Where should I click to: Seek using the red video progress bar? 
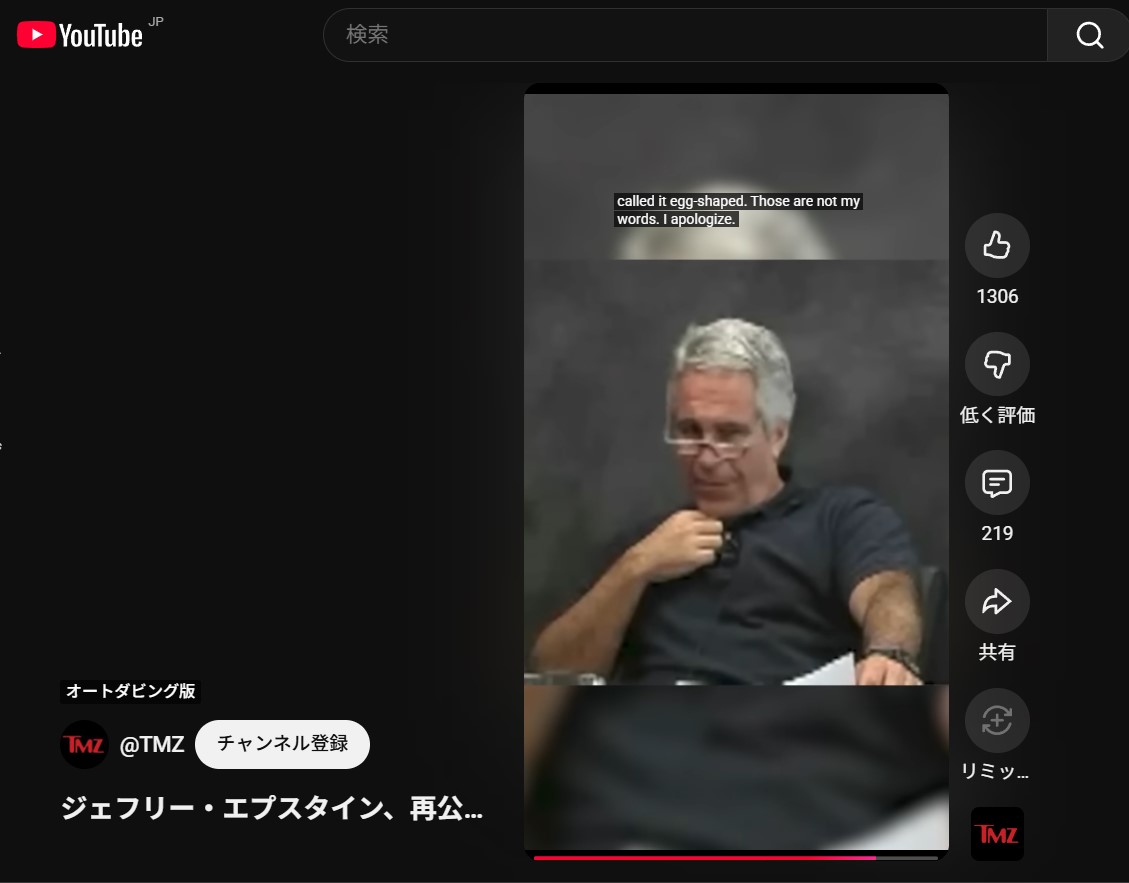click(x=705, y=857)
